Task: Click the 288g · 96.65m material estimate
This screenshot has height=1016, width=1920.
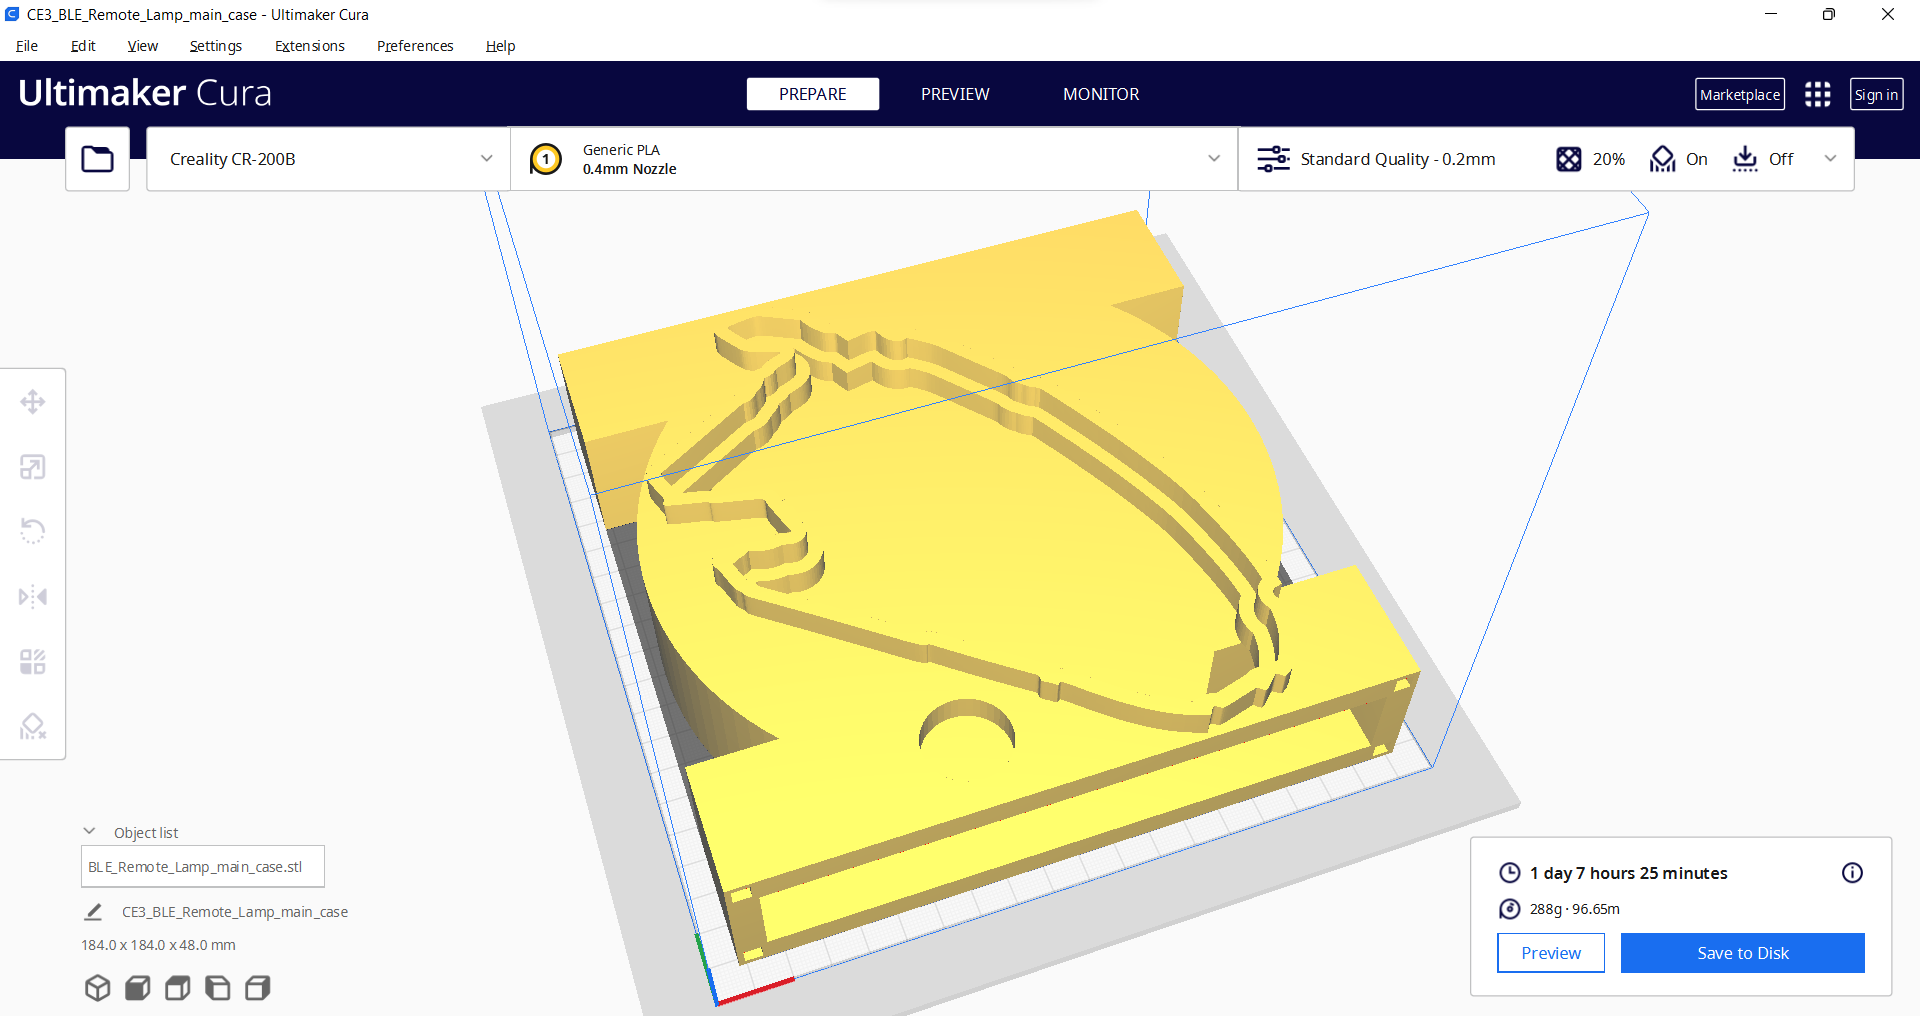Action: 1575,909
